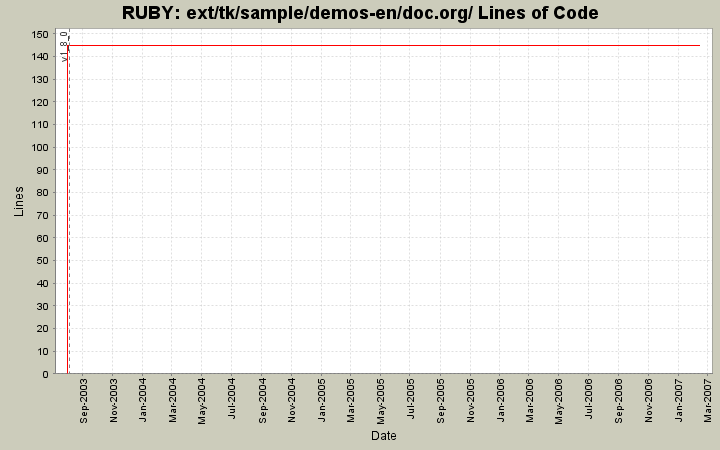Click the 40 value on the Lines axis
The width and height of the screenshot is (720, 450).
click(x=42, y=284)
